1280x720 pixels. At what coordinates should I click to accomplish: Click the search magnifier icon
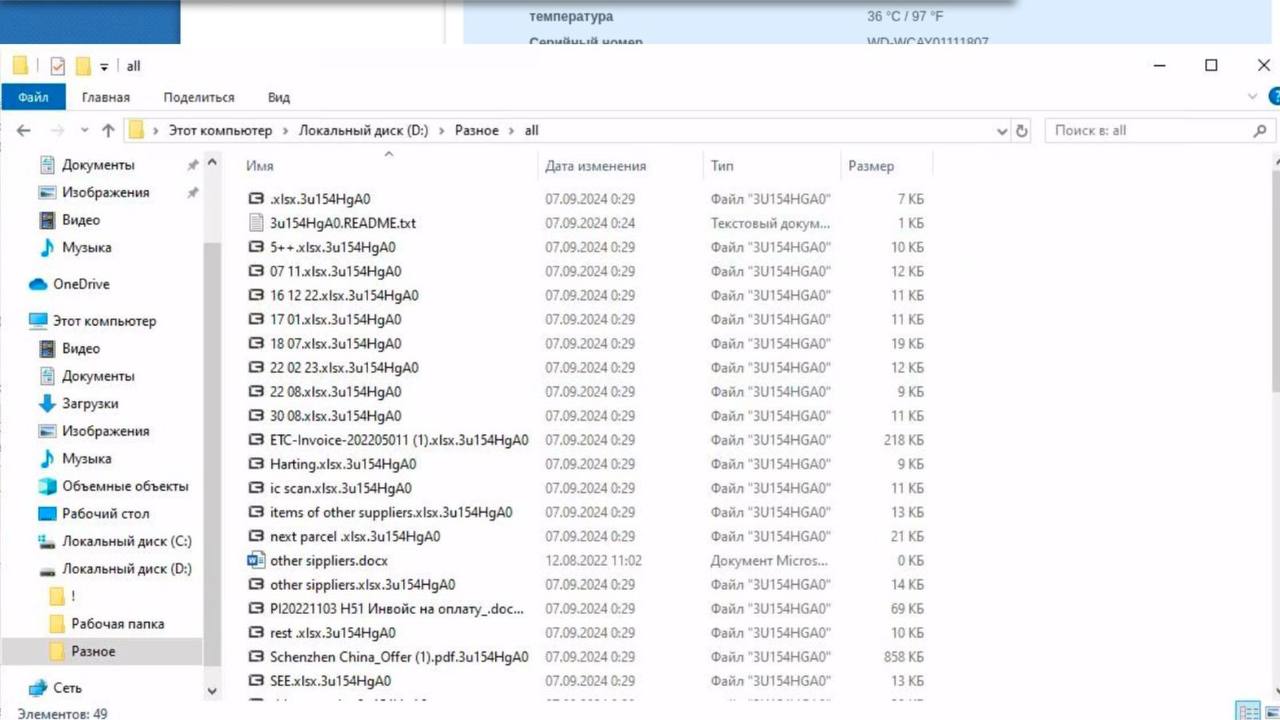tap(1260, 131)
